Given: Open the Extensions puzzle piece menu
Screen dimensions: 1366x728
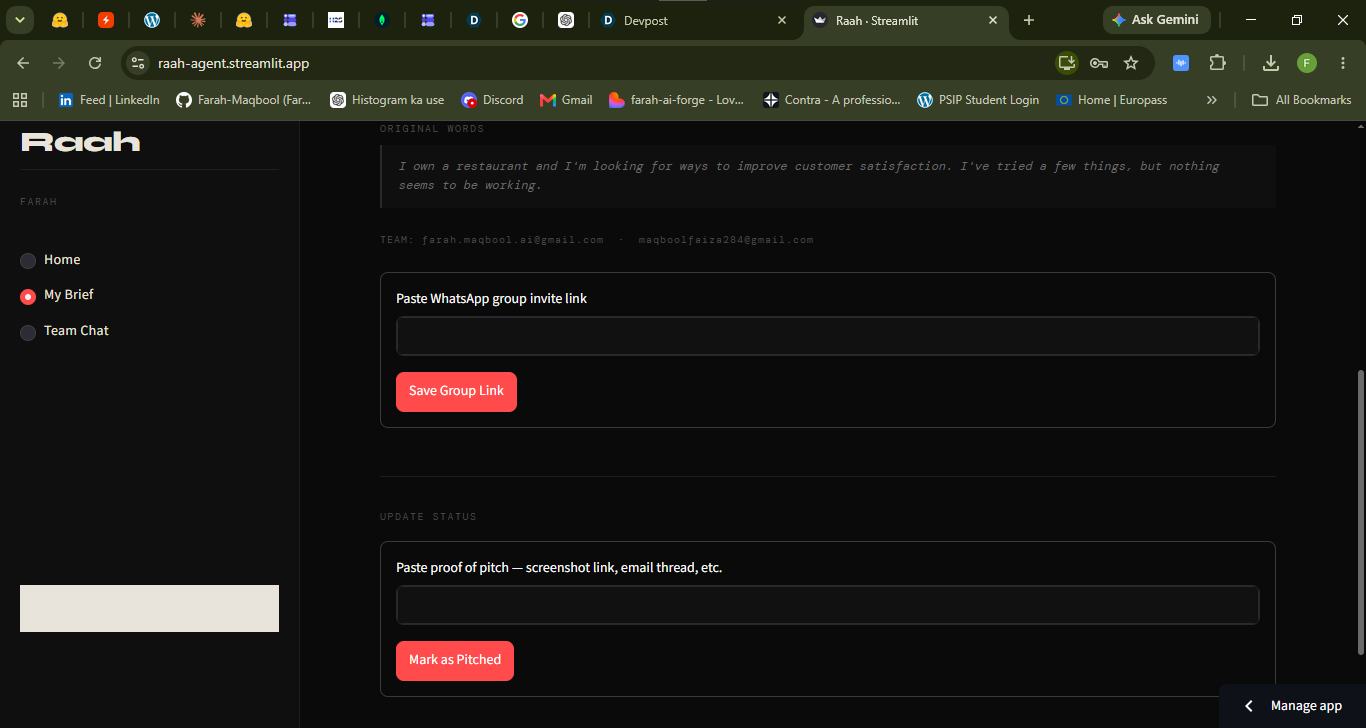Looking at the screenshot, I should [x=1217, y=63].
